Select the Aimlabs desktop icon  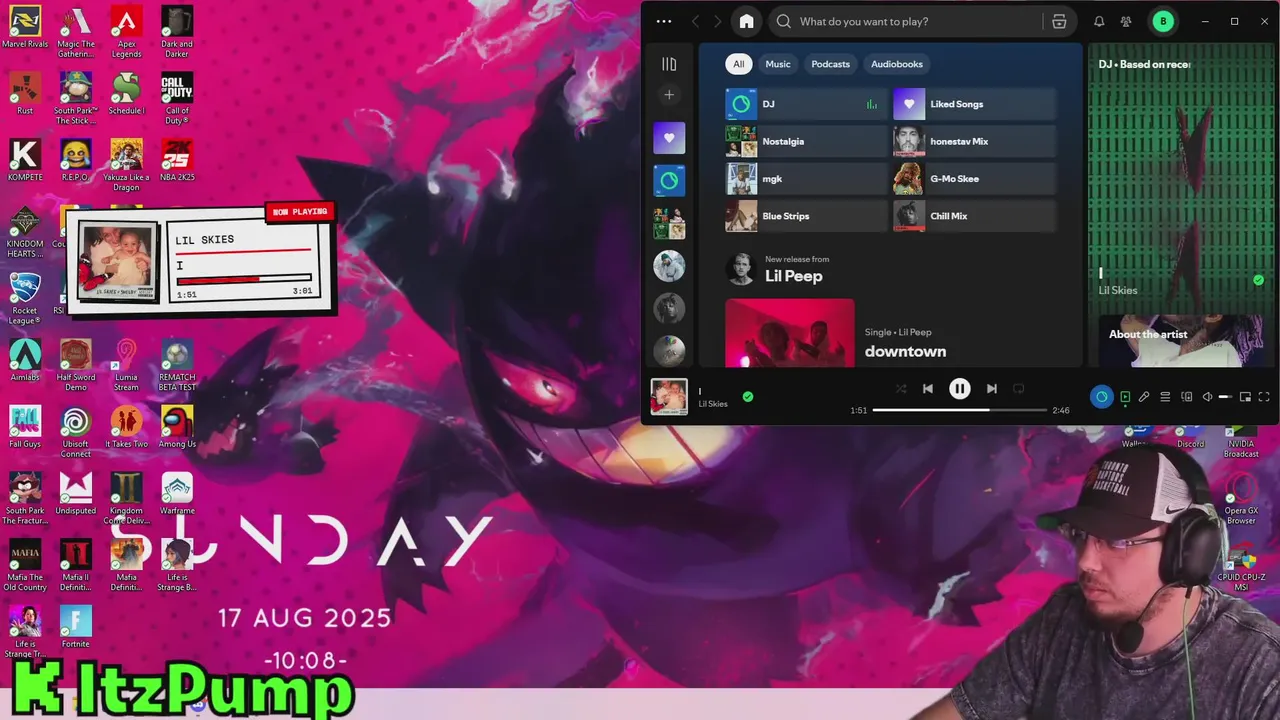click(25, 360)
